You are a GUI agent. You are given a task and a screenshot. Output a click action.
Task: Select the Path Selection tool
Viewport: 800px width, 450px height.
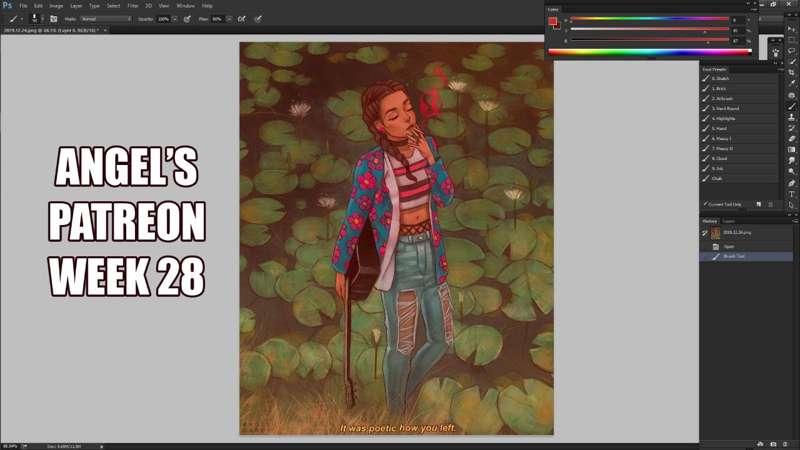[791, 205]
